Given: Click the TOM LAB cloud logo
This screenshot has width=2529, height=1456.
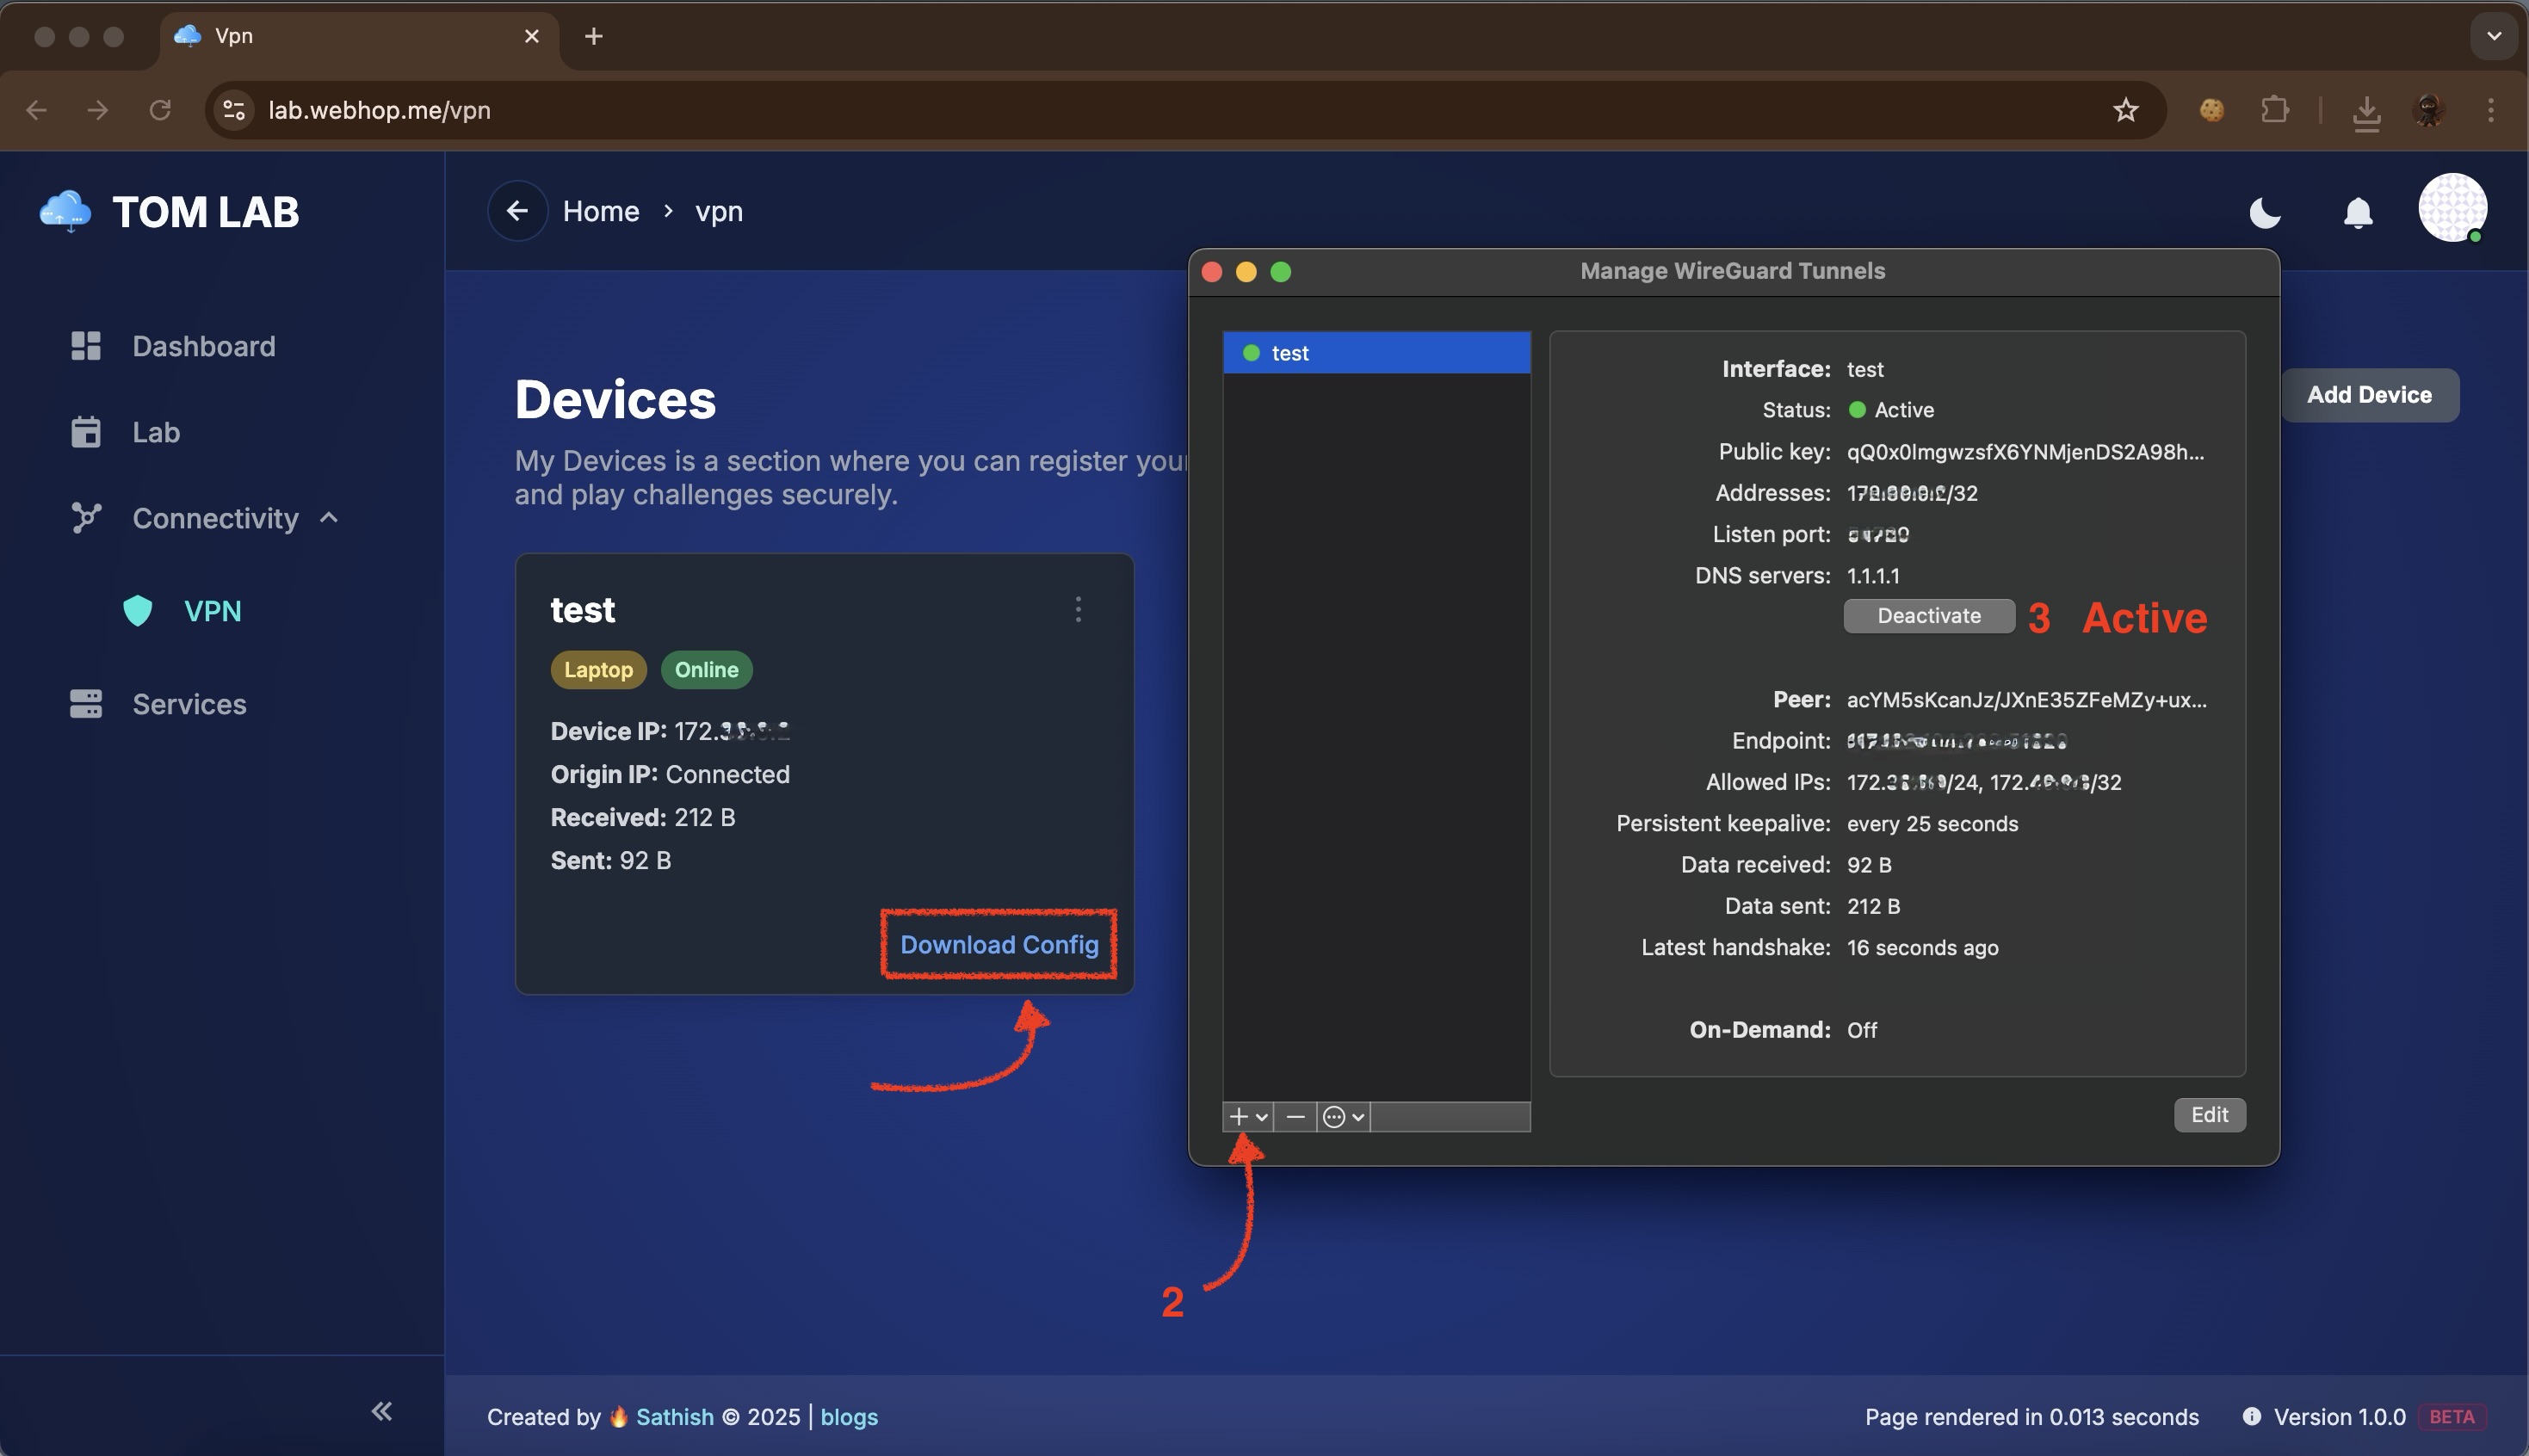Looking at the screenshot, I should 64,210.
